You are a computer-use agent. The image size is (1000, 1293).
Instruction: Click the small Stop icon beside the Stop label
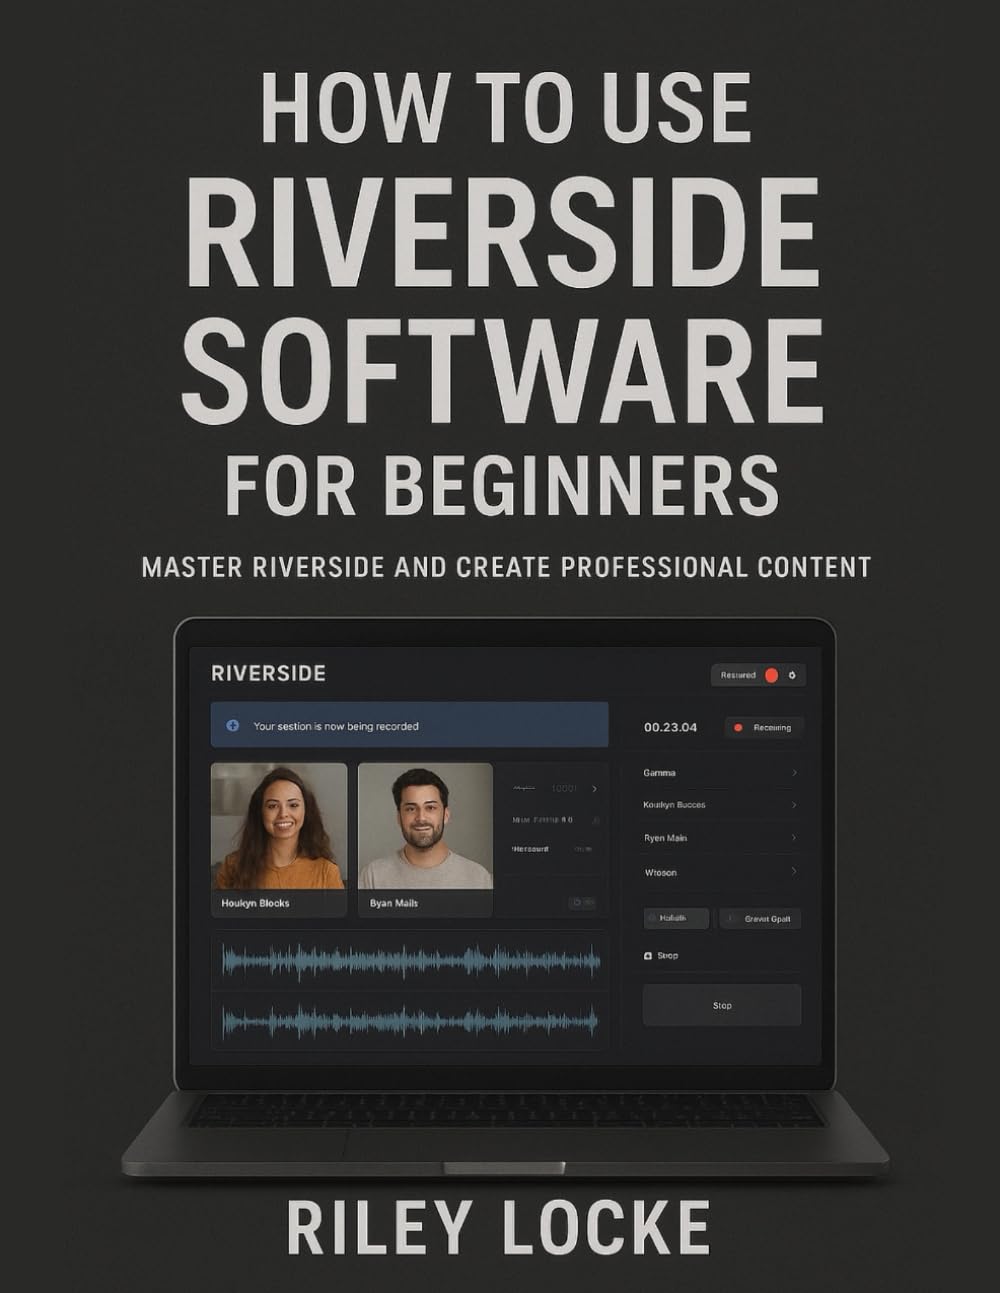pos(648,956)
